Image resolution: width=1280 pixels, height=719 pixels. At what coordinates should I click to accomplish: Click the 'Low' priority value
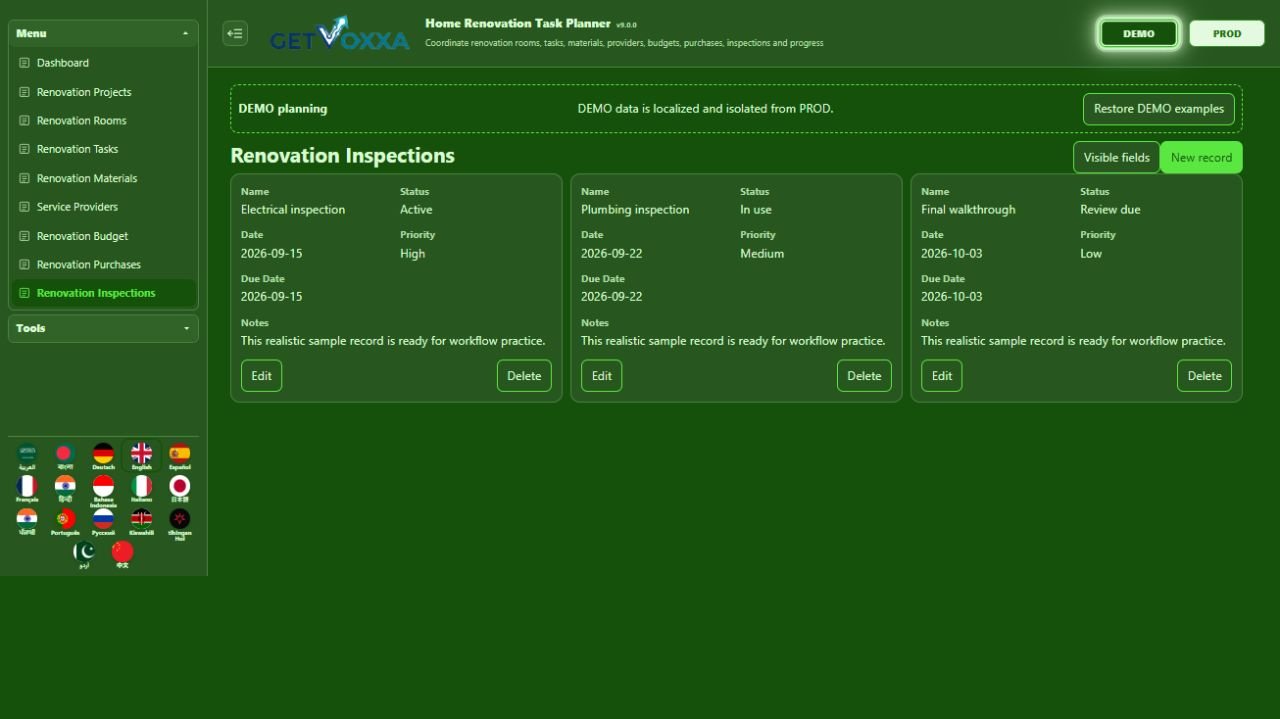[1091, 254]
